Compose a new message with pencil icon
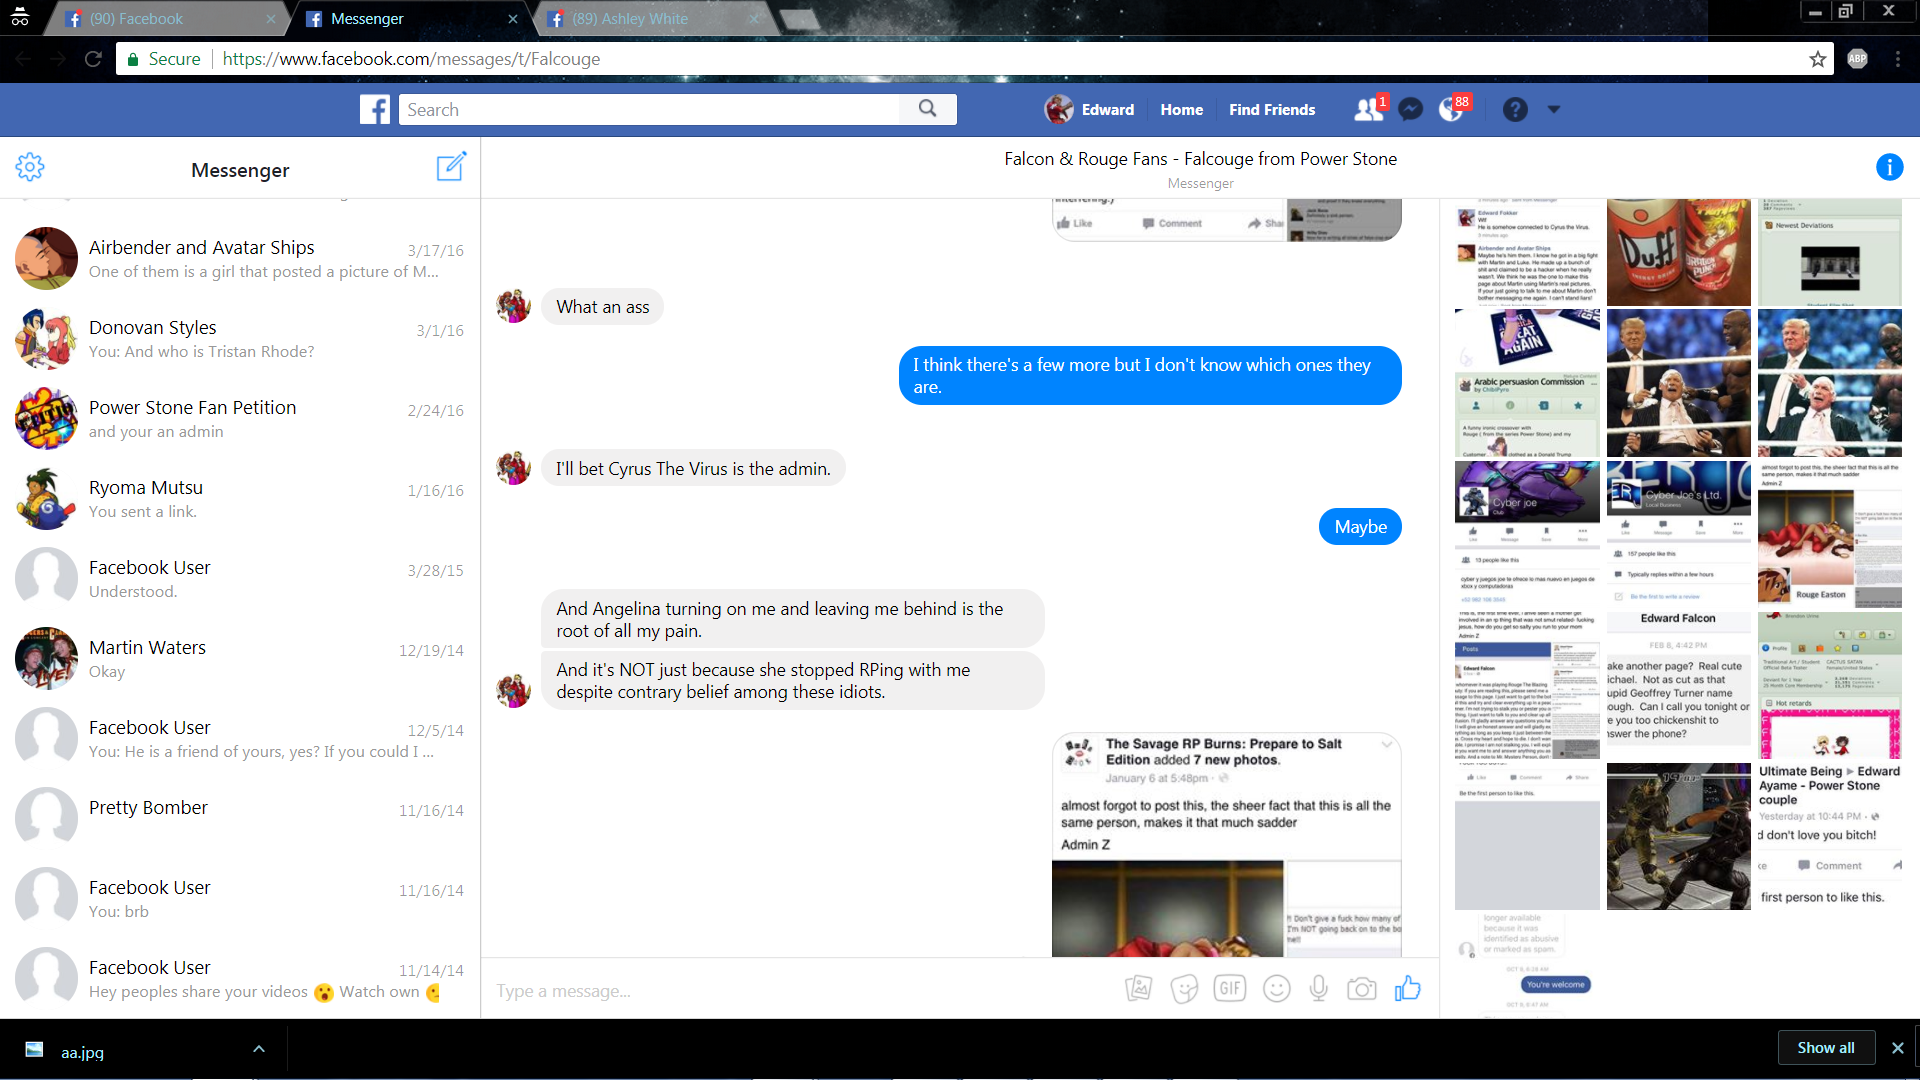The height and width of the screenshot is (1080, 1920). pyautogui.click(x=451, y=166)
